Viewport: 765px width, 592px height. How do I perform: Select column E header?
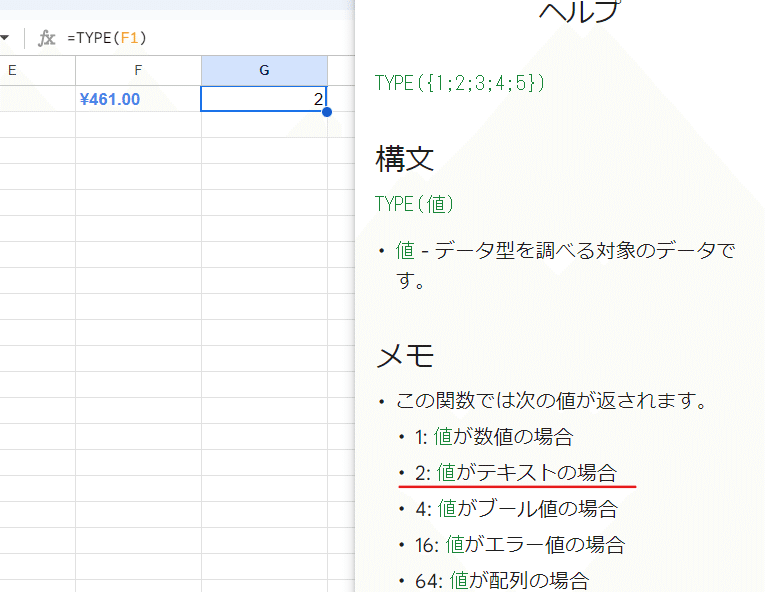click(x=38, y=71)
